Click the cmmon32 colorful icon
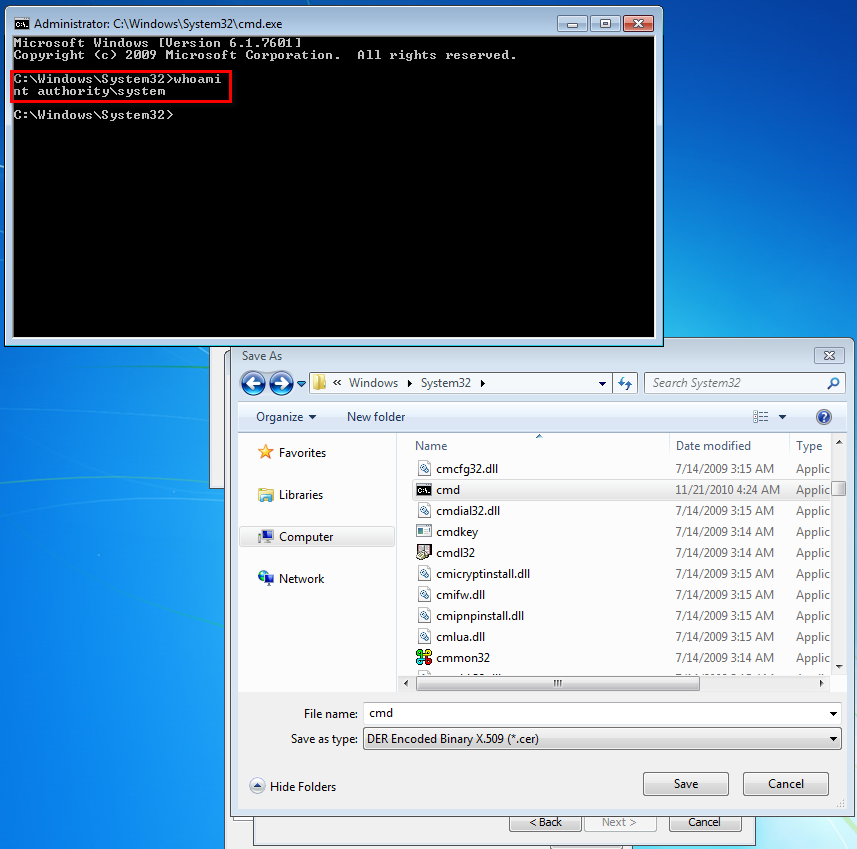 tap(424, 657)
